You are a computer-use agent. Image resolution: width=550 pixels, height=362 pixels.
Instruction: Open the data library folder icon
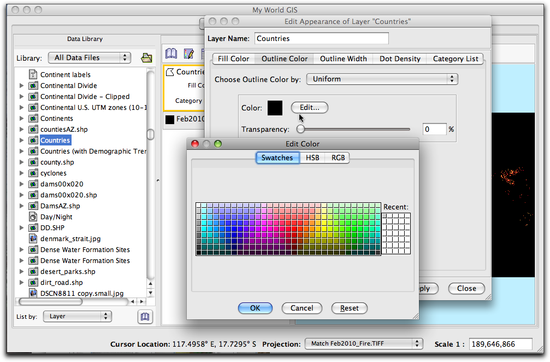click(x=147, y=58)
